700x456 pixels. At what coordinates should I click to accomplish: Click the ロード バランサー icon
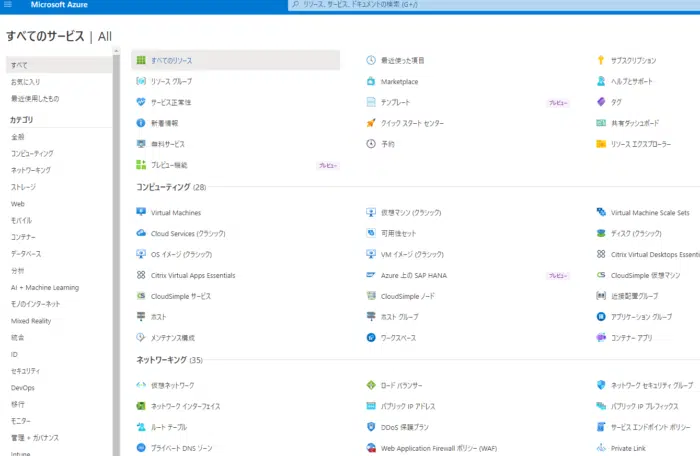click(x=371, y=385)
